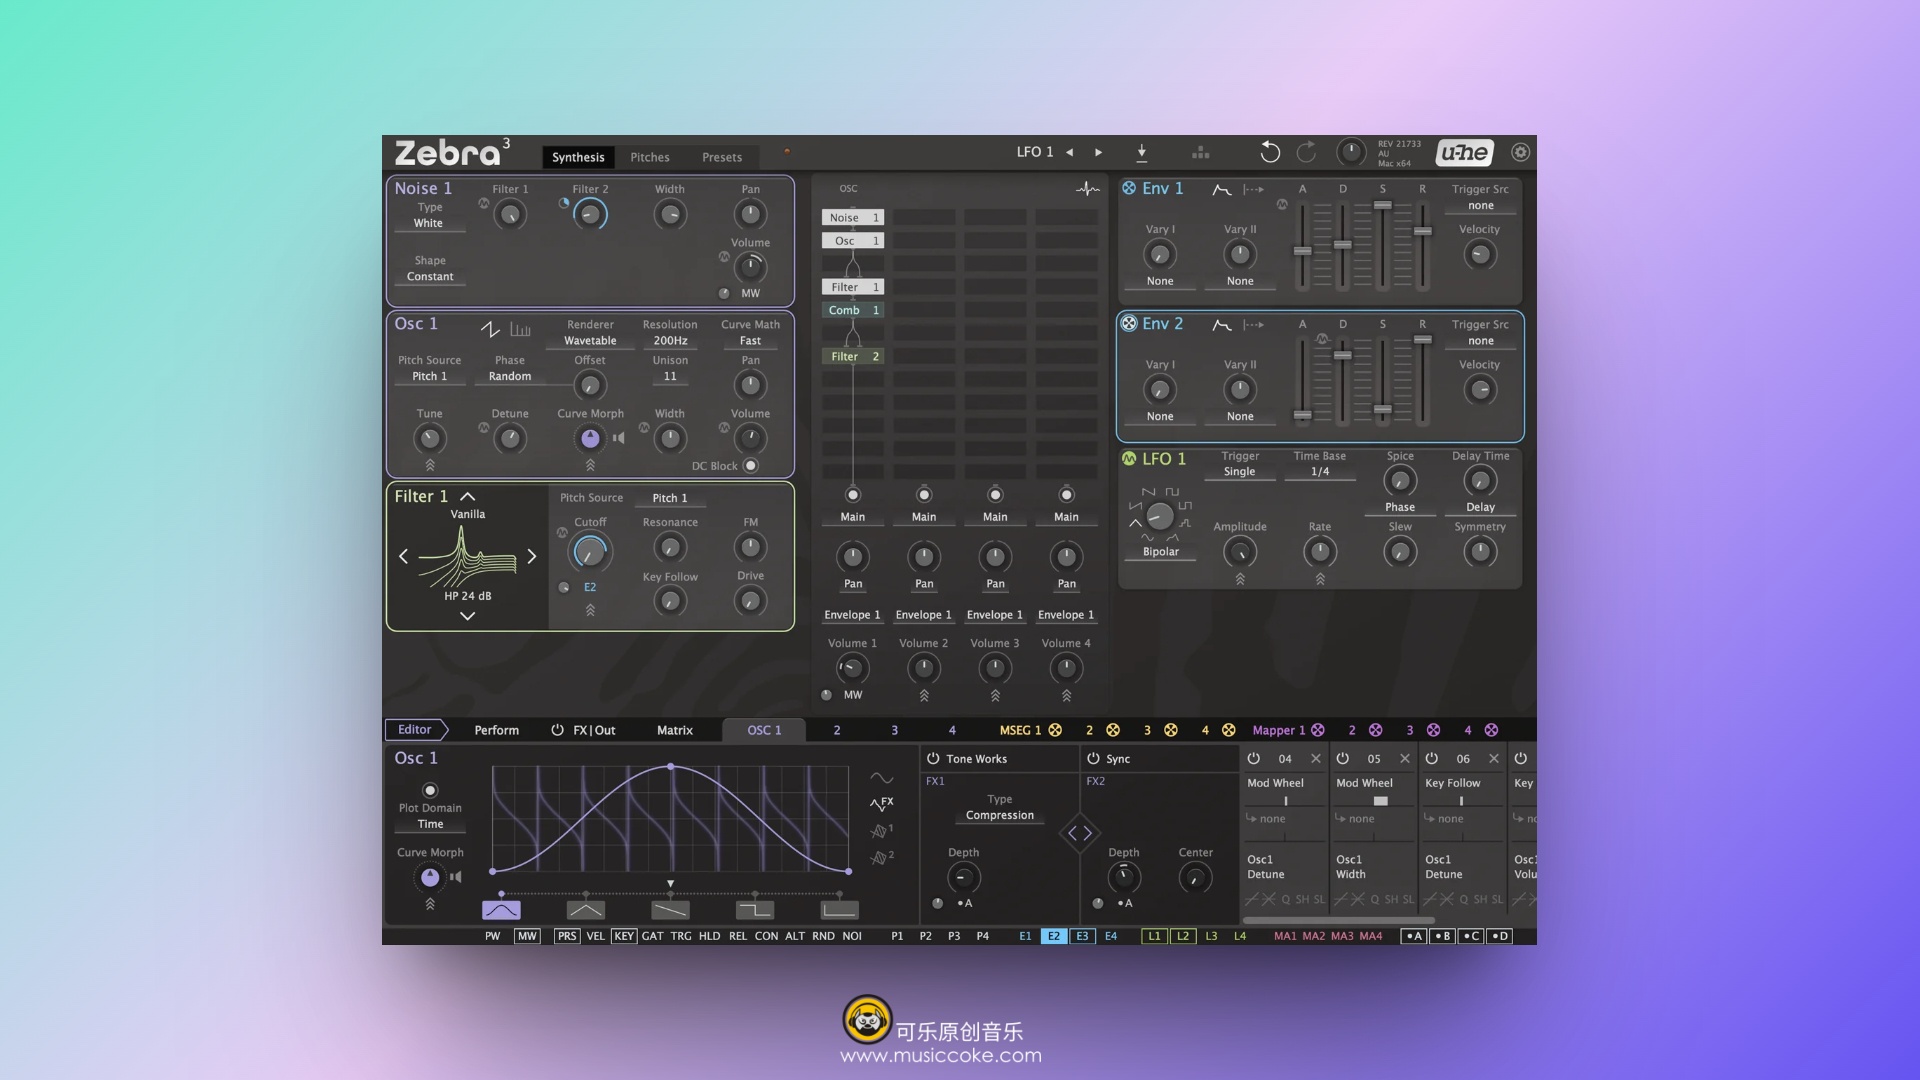Open the settings gear in header
The width and height of the screenshot is (1920, 1080).
point(1520,152)
